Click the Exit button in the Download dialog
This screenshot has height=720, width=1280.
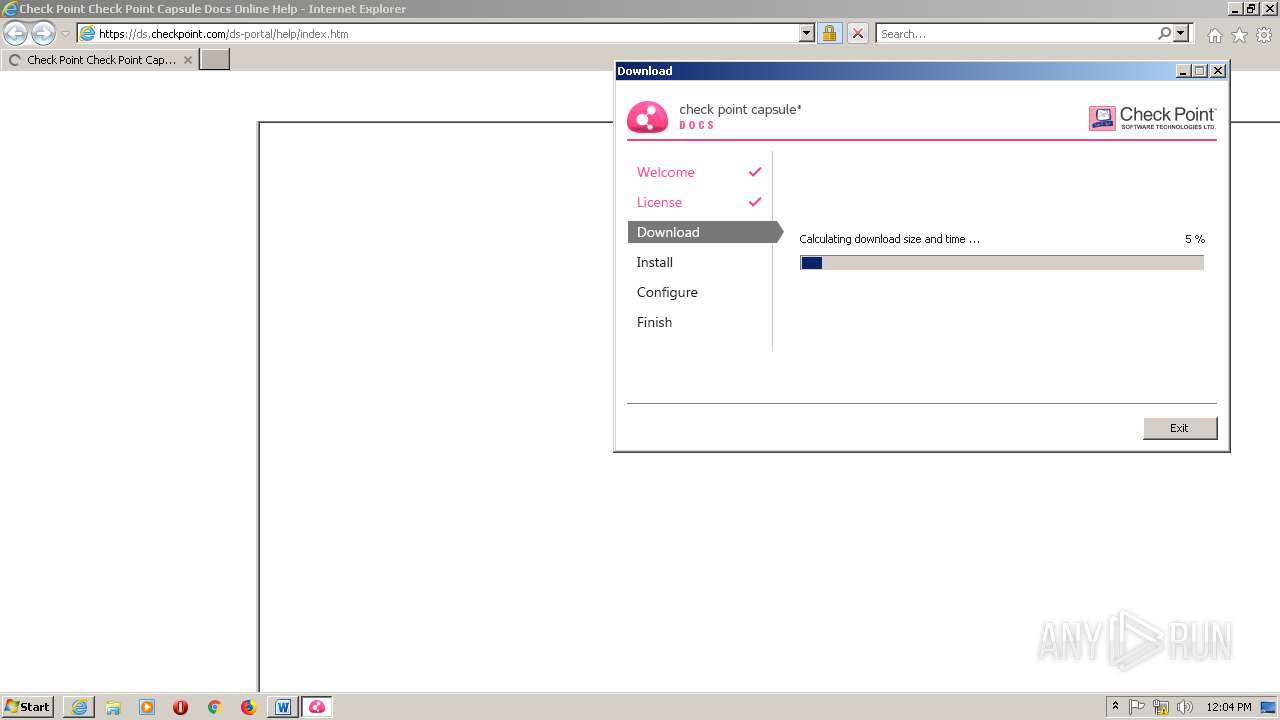(1180, 428)
